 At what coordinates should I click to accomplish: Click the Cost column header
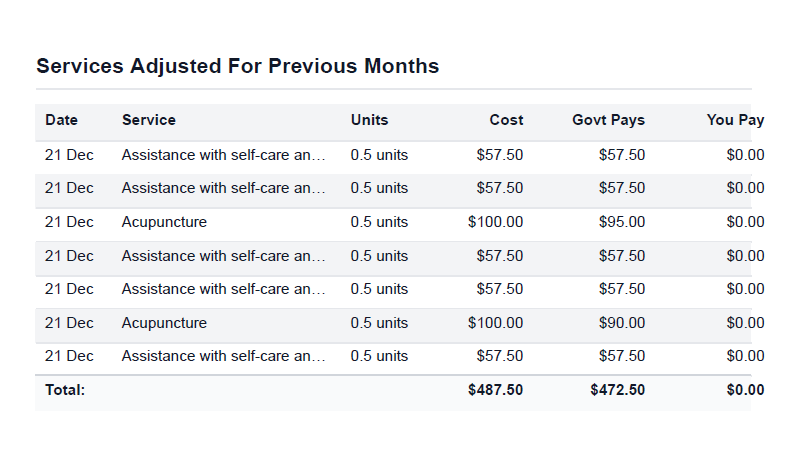(506, 120)
